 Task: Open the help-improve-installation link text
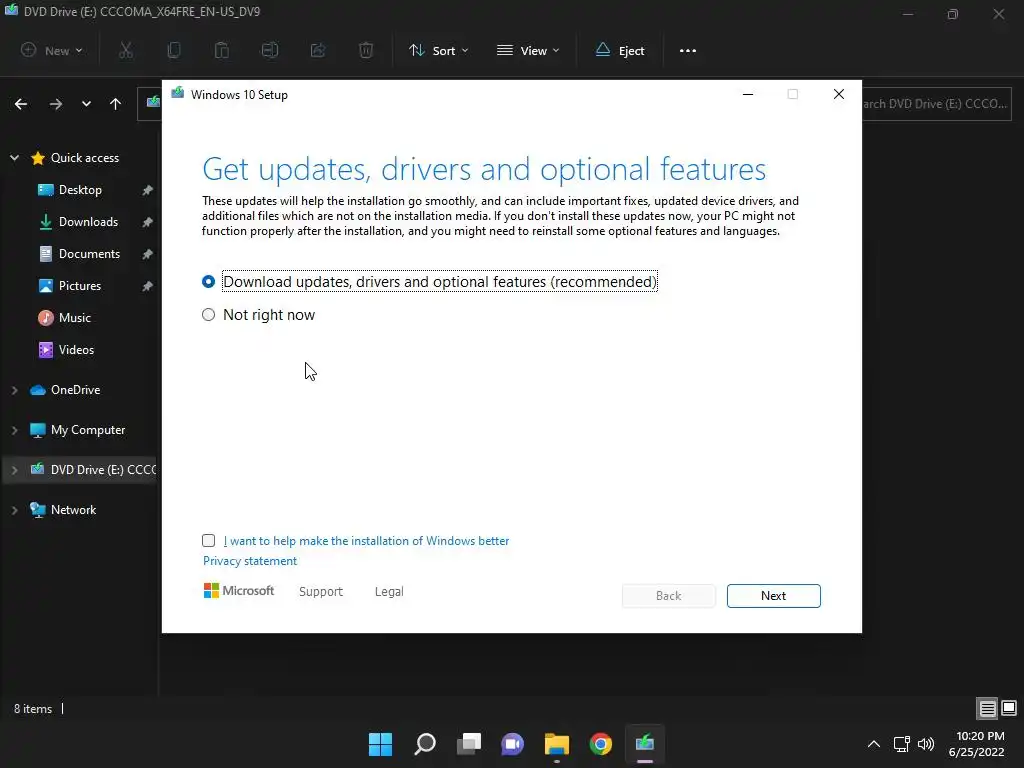[366, 541]
